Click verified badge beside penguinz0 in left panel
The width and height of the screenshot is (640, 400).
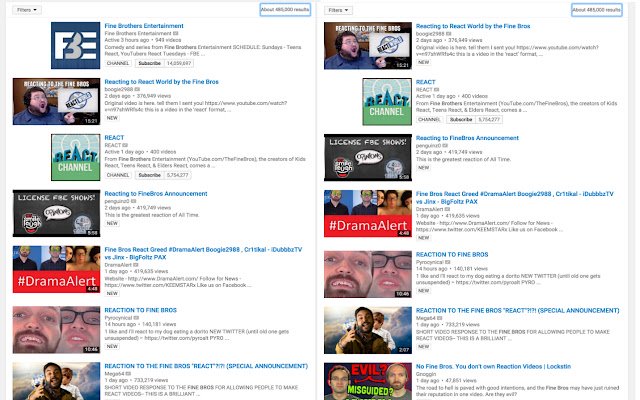[x=133, y=201]
